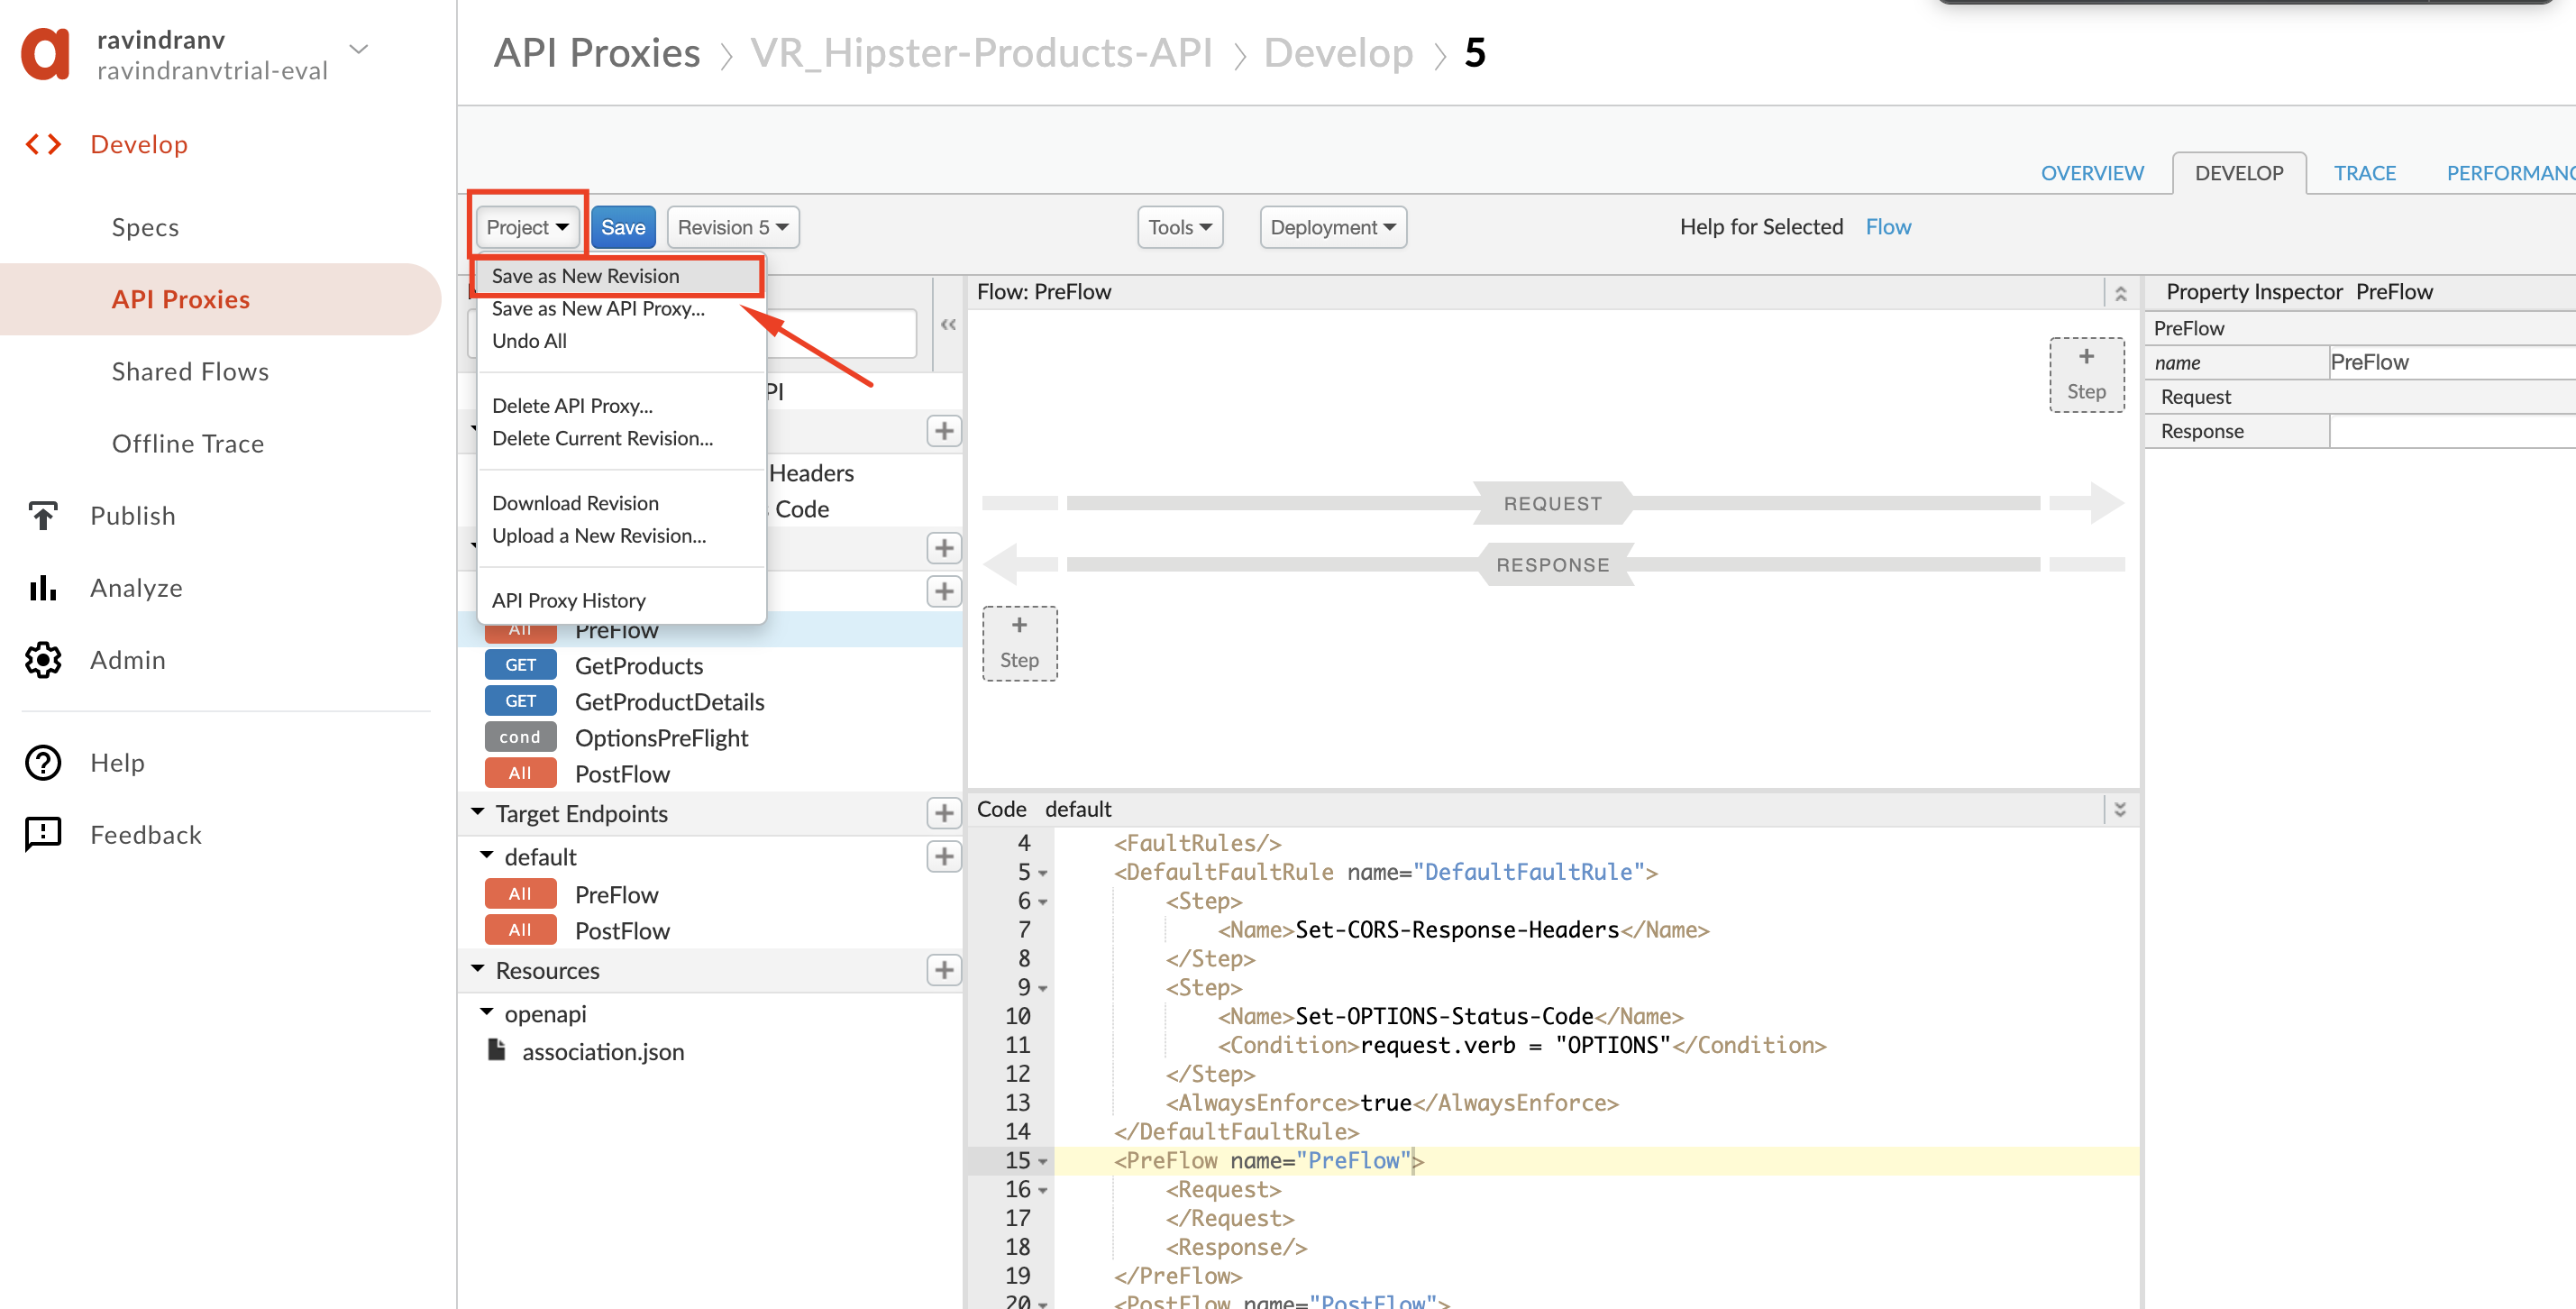Open association.json resource file
Screen dimensions: 2576x1309
point(603,1051)
